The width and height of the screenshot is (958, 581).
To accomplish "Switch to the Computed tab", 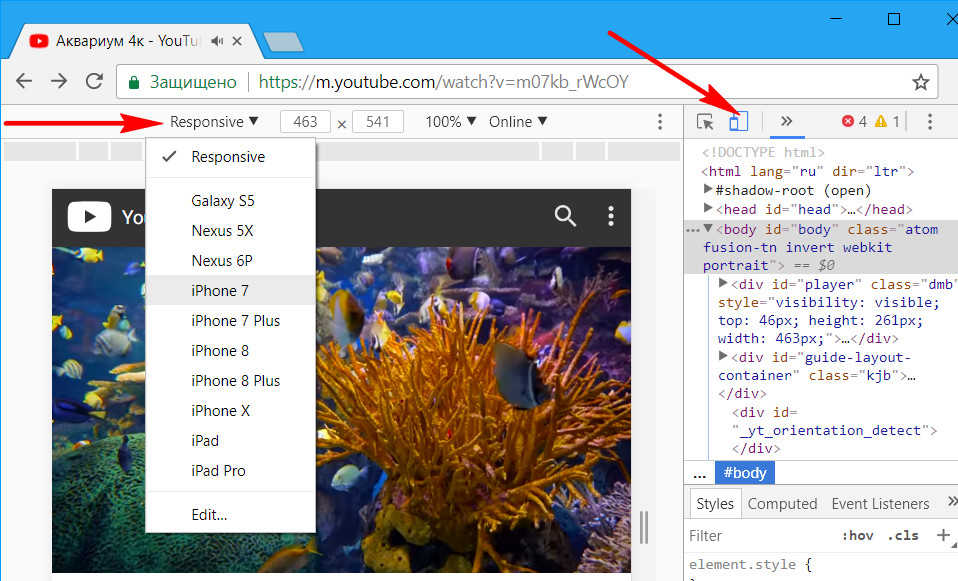I will point(782,504).
